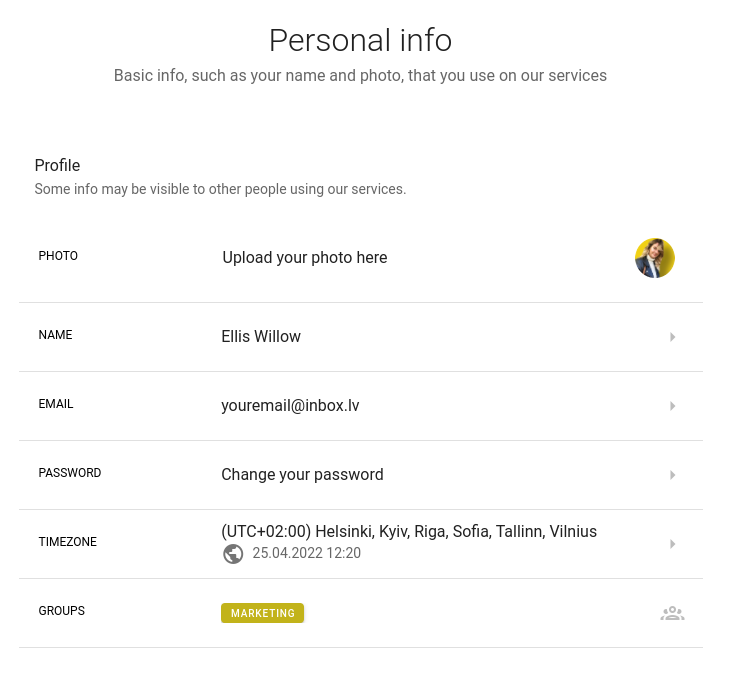Click the PASSWORD row label

tap(70, 473)
